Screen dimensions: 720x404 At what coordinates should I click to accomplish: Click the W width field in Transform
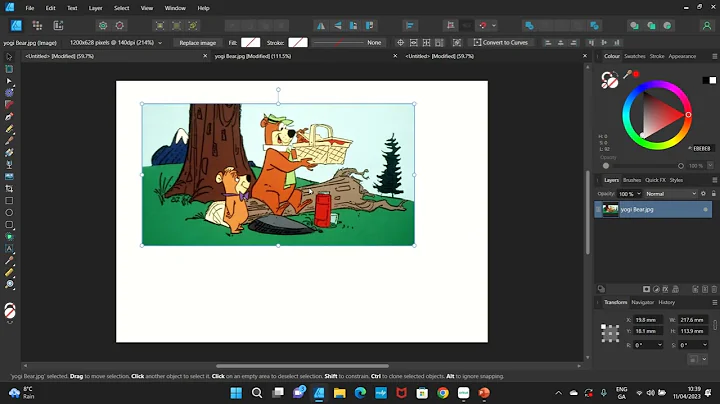(692, 320)
